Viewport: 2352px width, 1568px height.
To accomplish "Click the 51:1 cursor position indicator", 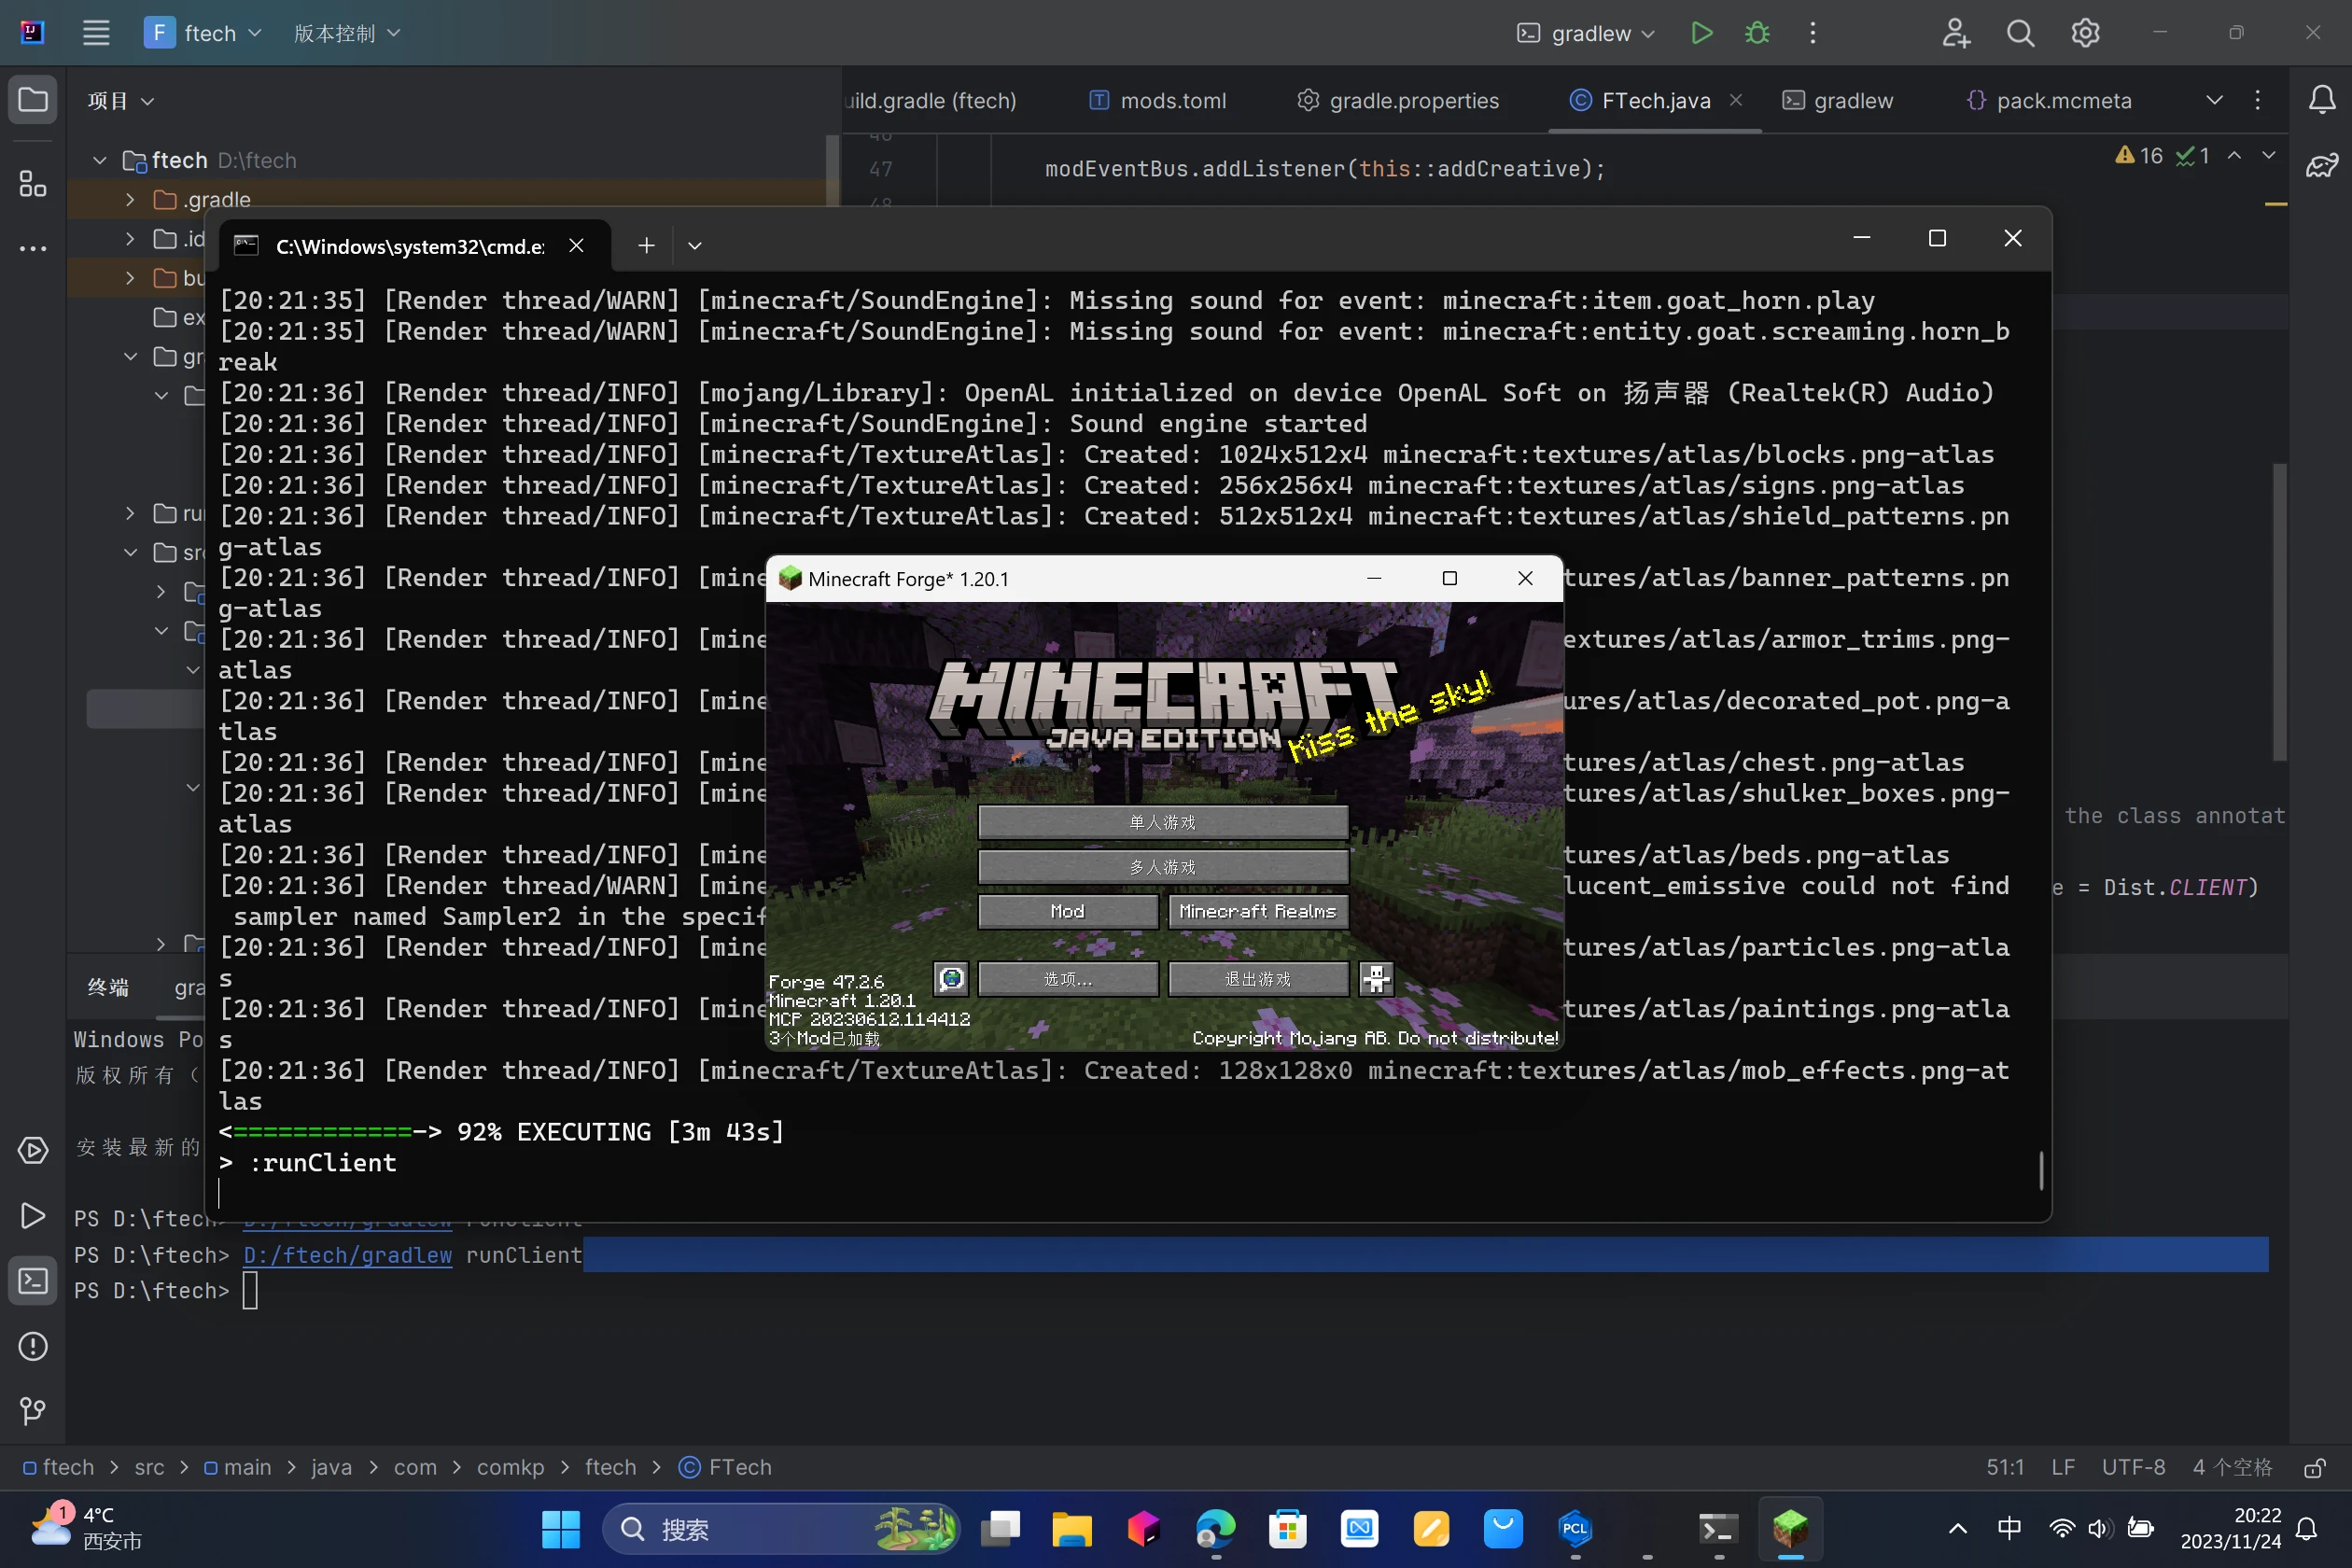I will 2005,1467.
